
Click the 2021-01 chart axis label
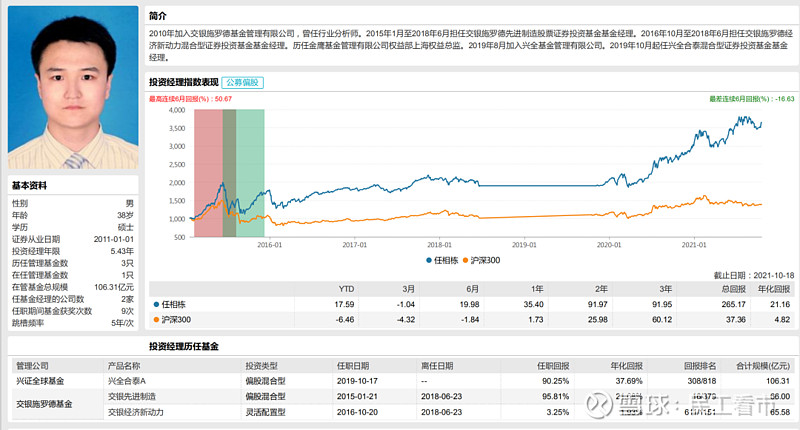pyautogui.click(x=694, y=245)
